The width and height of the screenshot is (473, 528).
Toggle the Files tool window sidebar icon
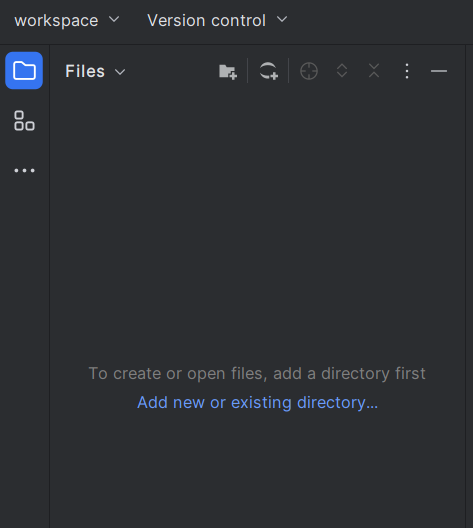click(24, 70)
